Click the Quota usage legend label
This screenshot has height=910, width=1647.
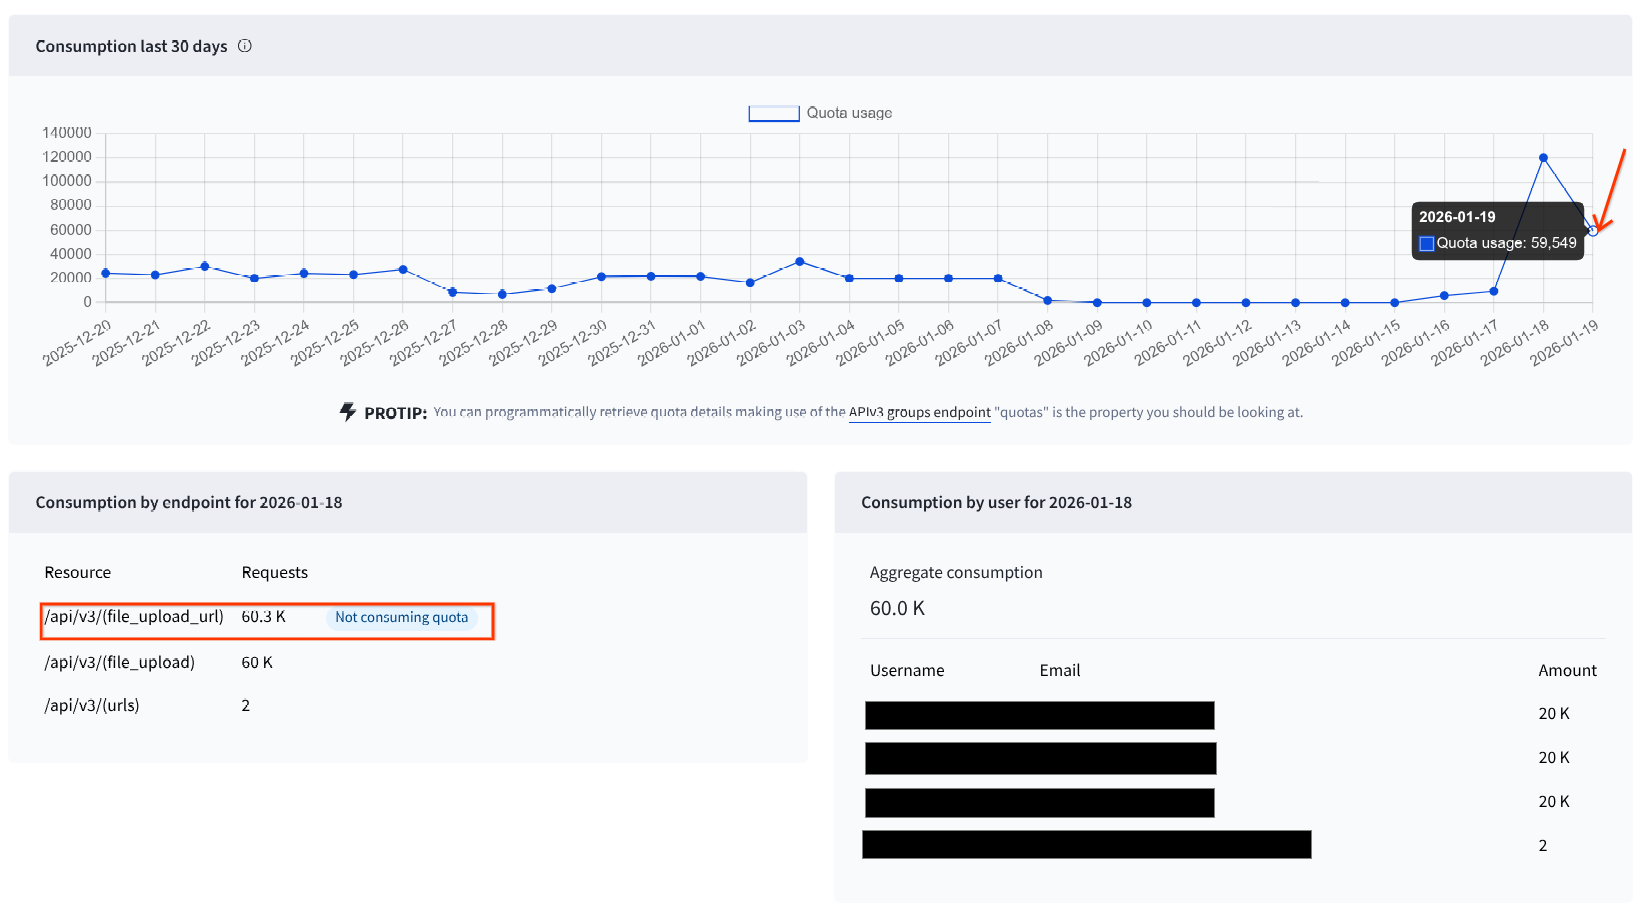[849, 113]
